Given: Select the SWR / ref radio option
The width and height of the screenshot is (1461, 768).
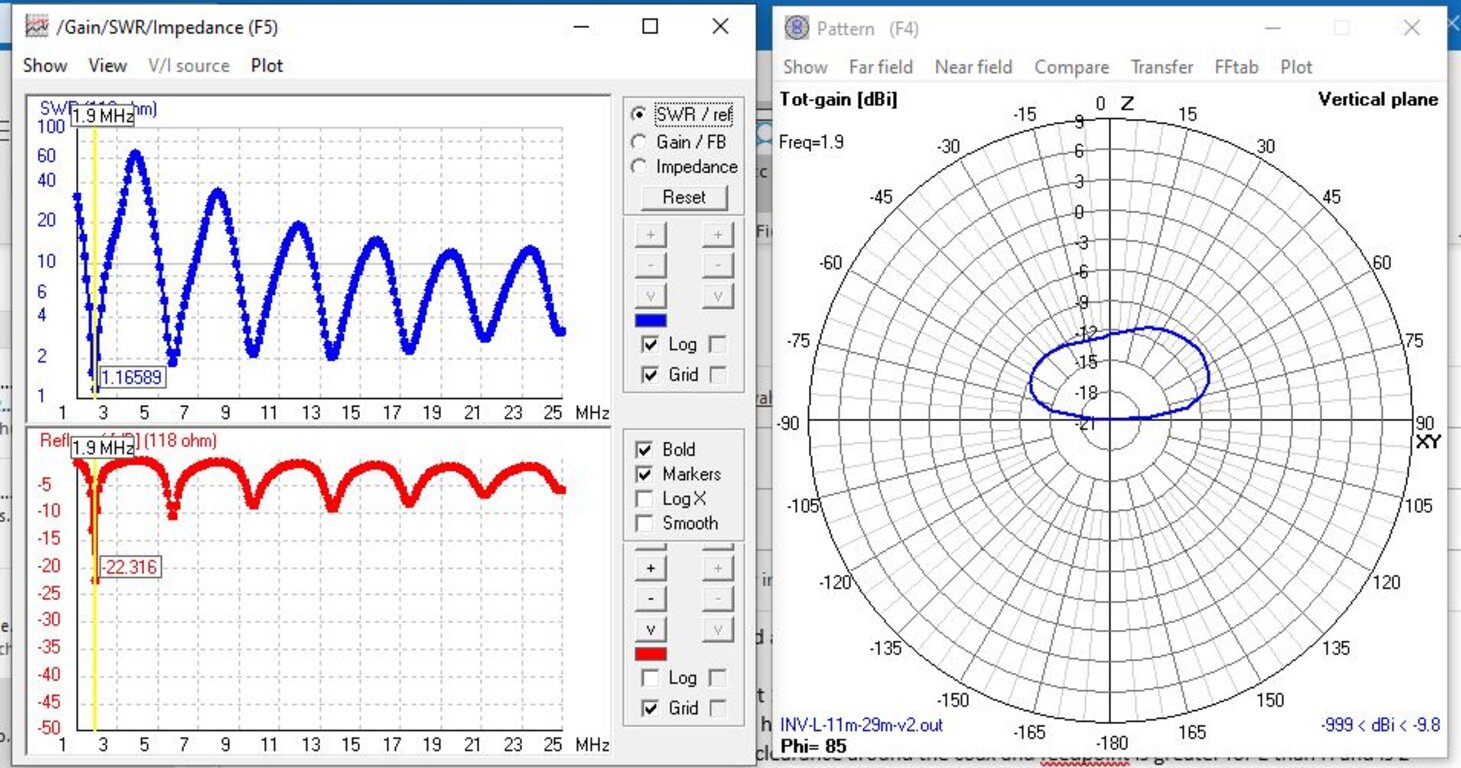Looking at the screenshot, I should point(683,115).
